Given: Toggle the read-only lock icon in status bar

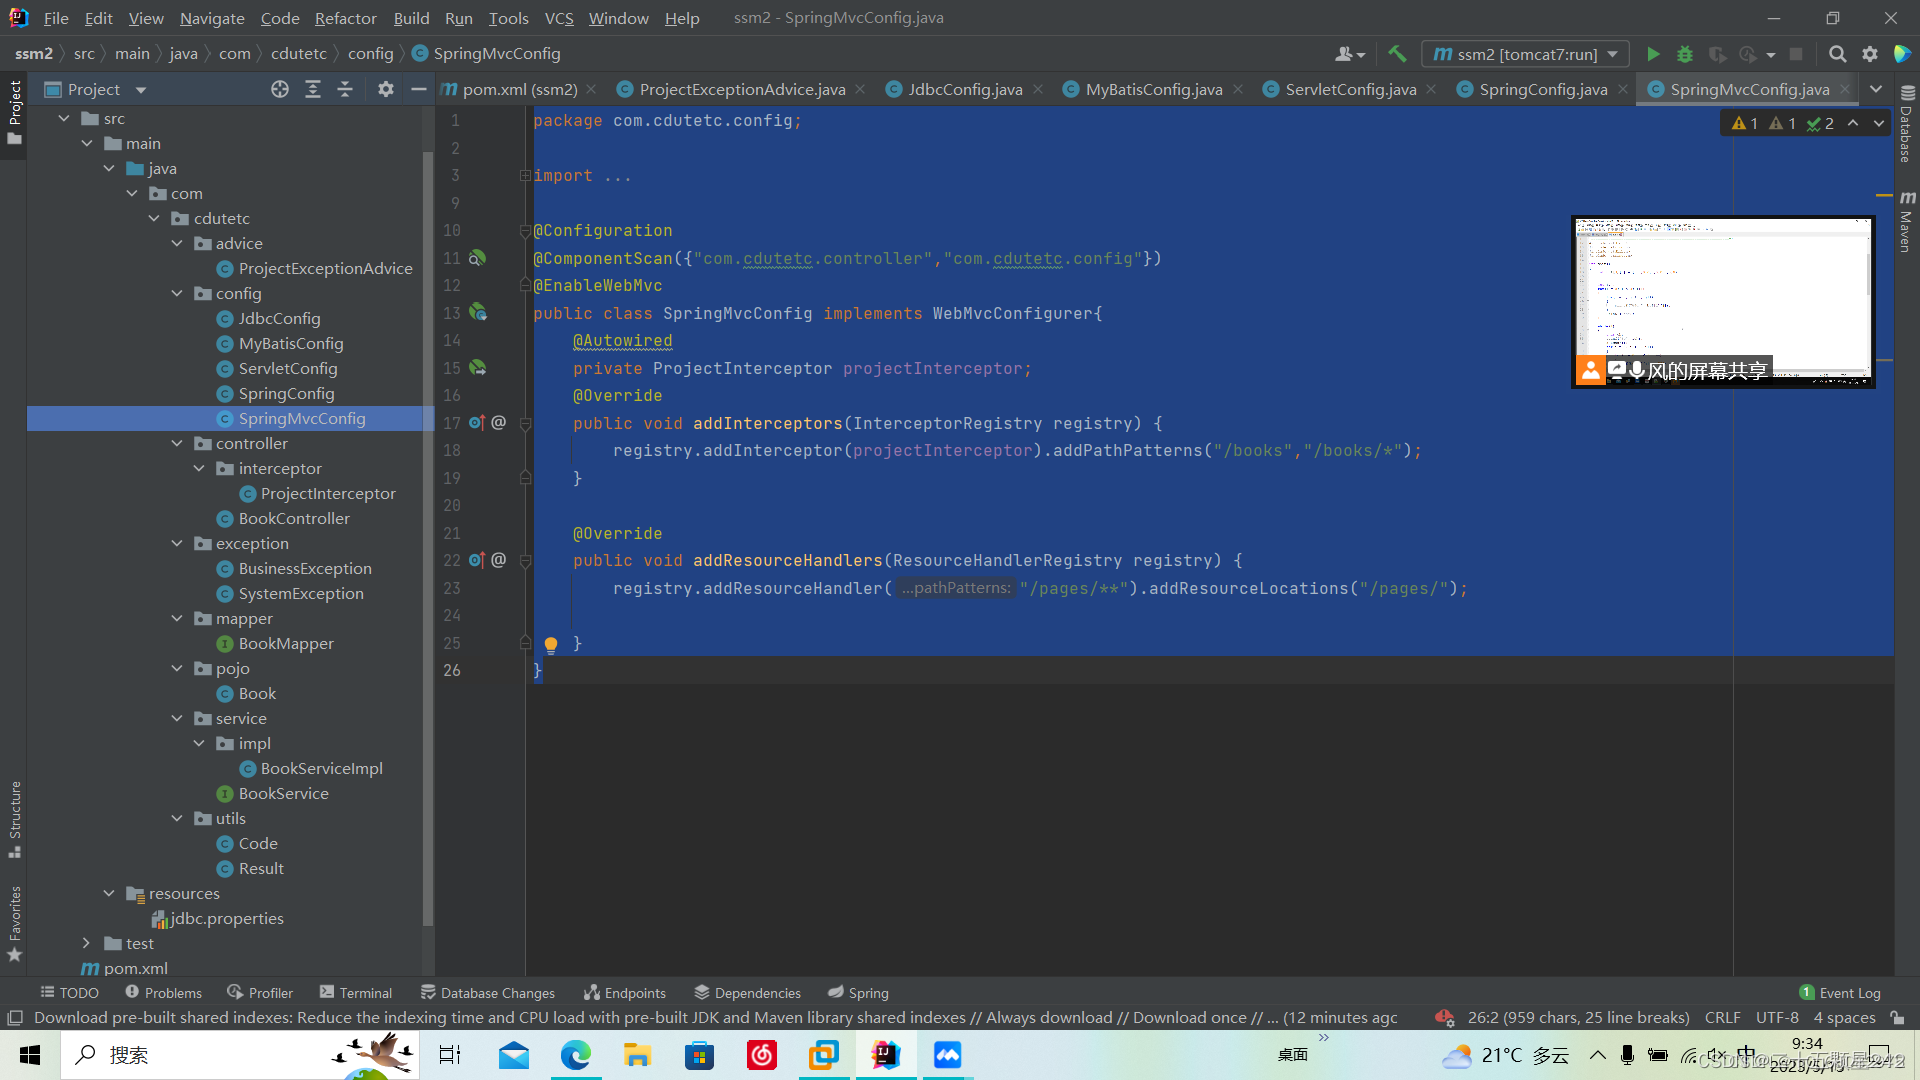Looking at the screenshot, I should coord(1897,1018).
